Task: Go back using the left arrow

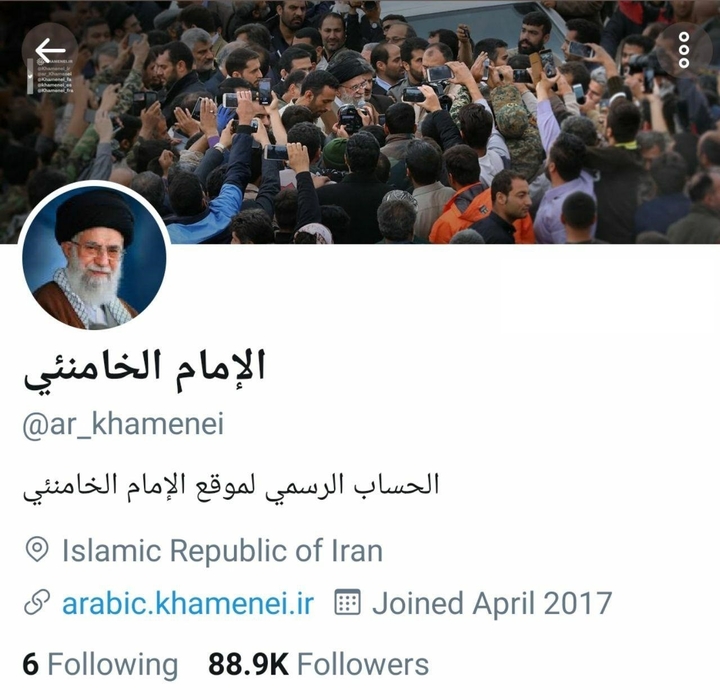Action: [x=50, y=51]
